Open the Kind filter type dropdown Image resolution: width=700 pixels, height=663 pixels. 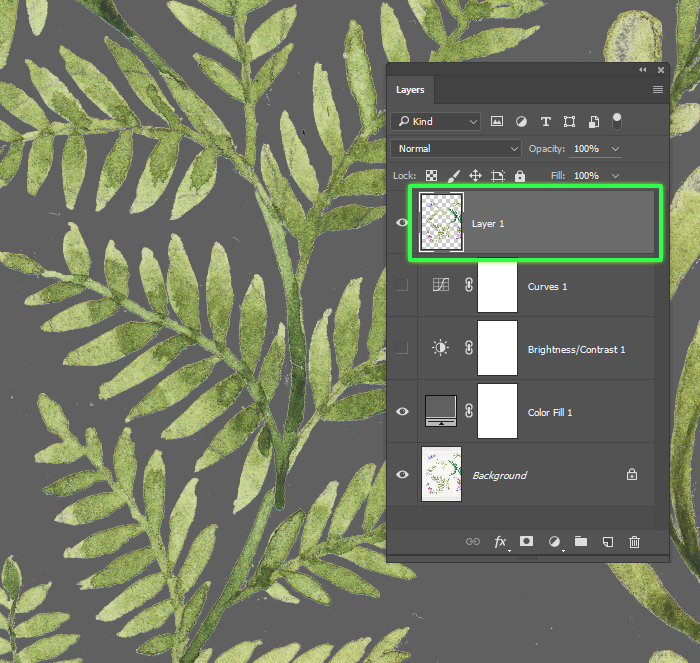pyautogui.click(x=437, y=121)
